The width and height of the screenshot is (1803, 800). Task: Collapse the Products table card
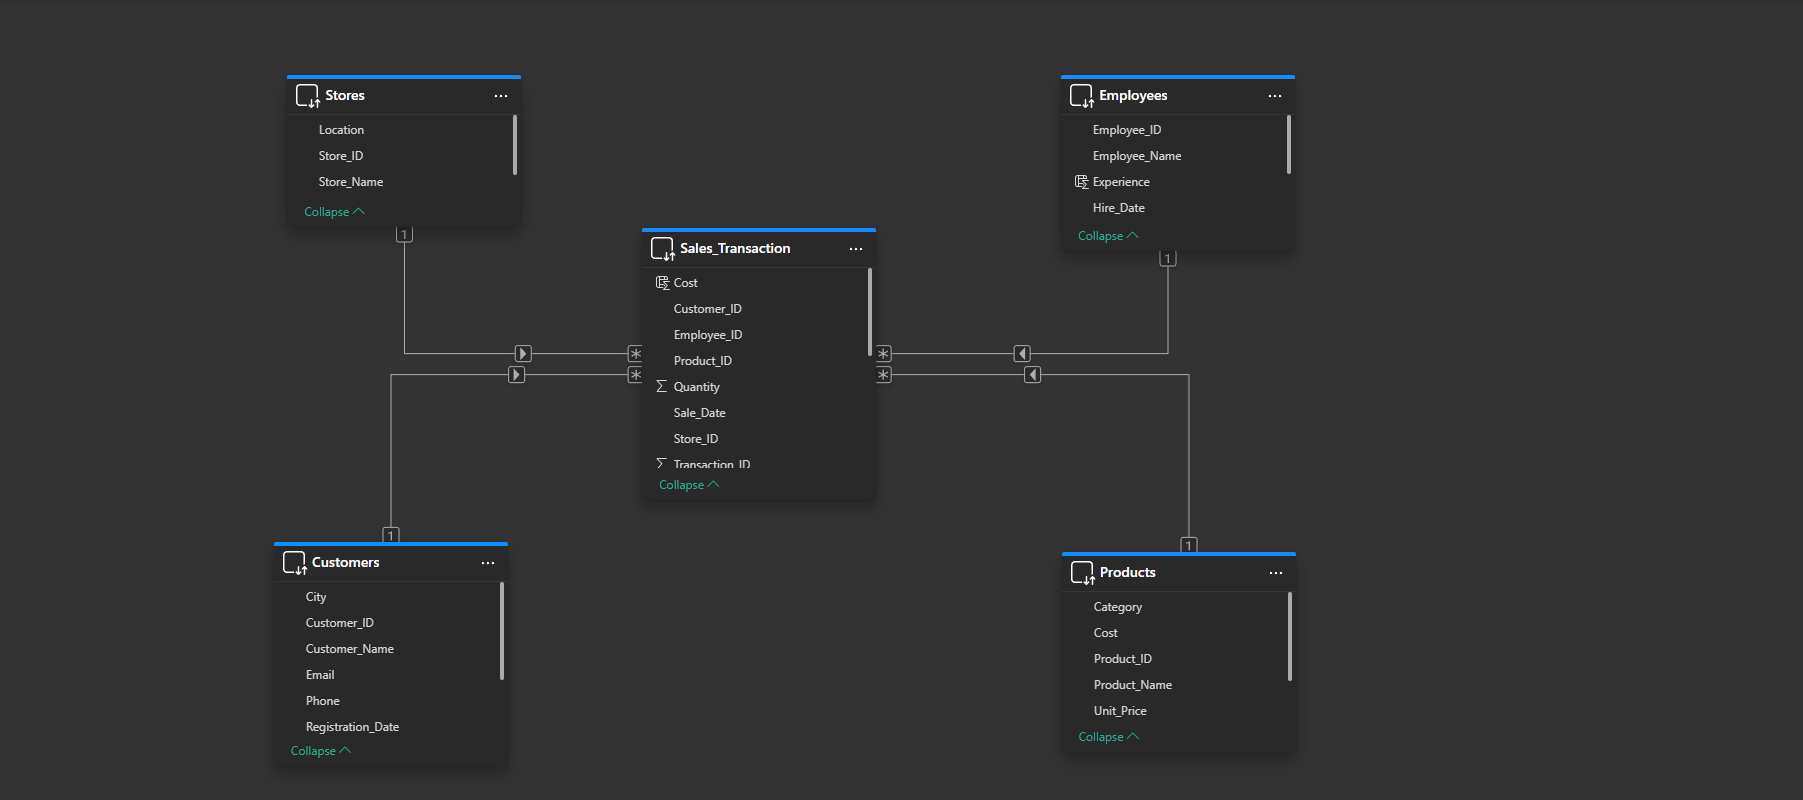pyautogui.click(x=1109, y=737)
